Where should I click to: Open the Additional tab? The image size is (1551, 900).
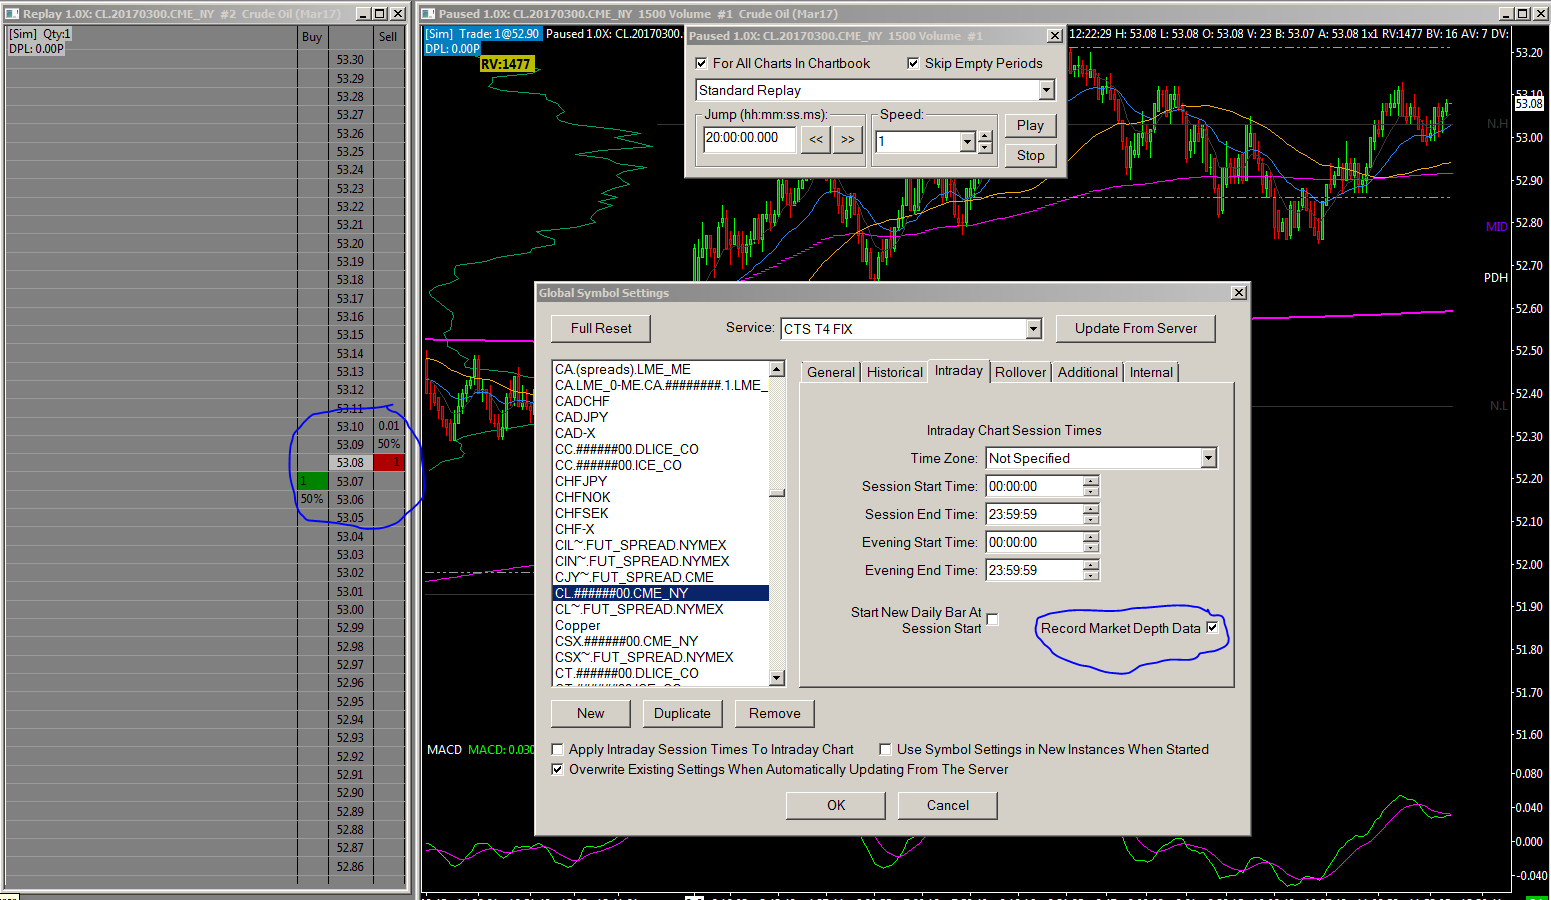click(1088, 372)
